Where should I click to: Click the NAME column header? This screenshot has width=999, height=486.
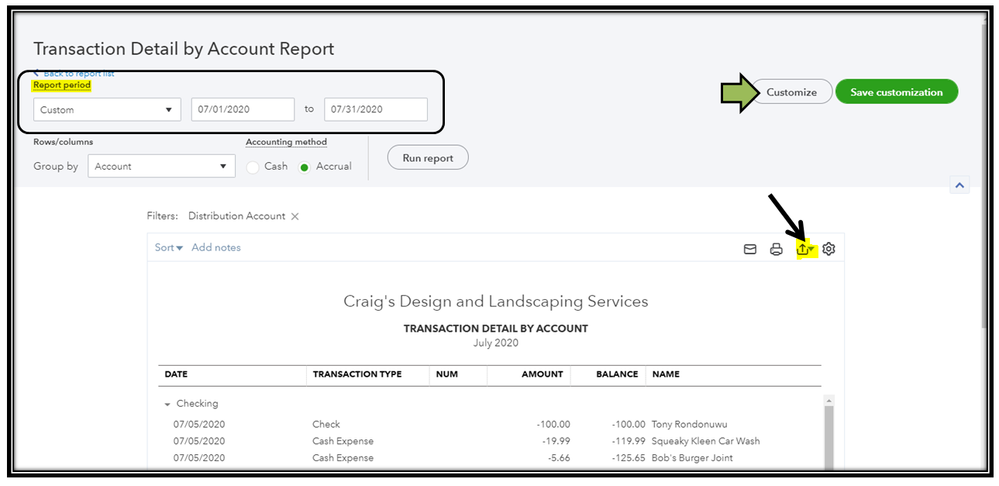(665, 375)
